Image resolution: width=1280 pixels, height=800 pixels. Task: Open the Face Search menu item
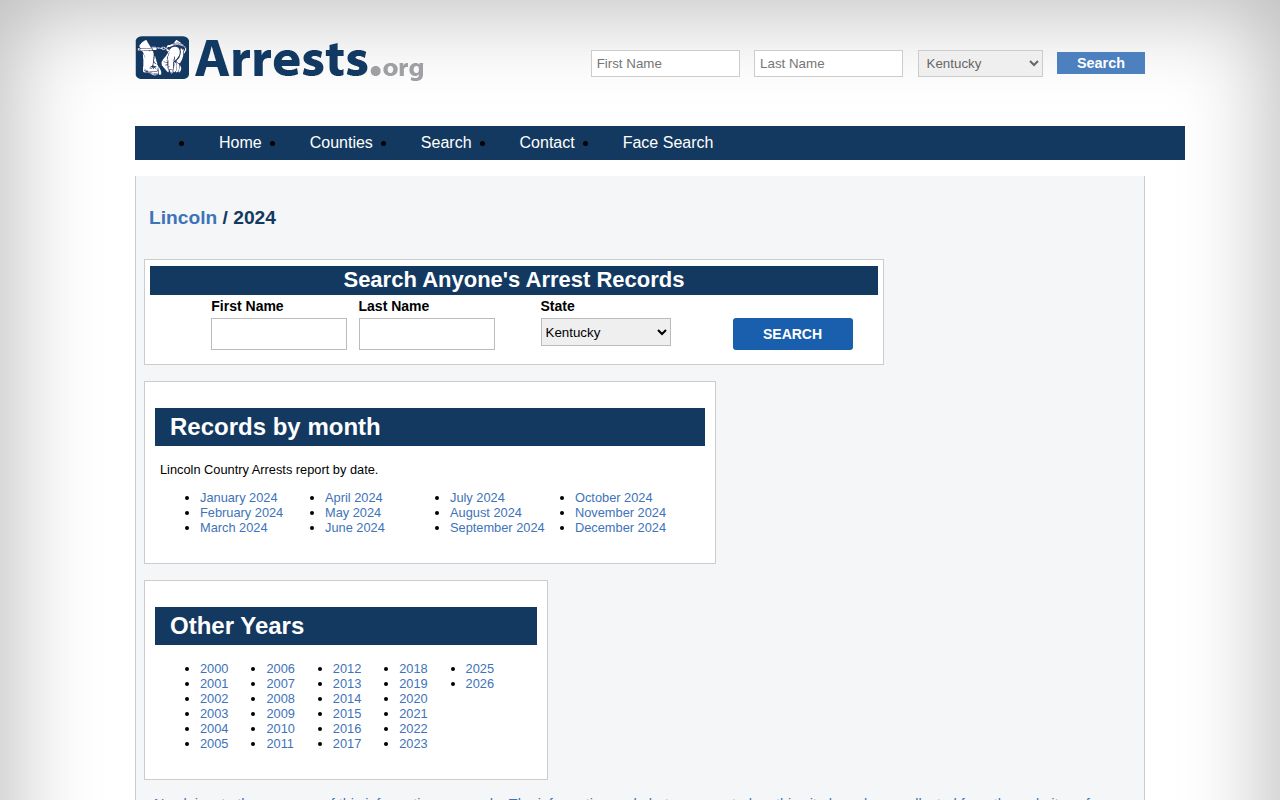tap(668, 142)
